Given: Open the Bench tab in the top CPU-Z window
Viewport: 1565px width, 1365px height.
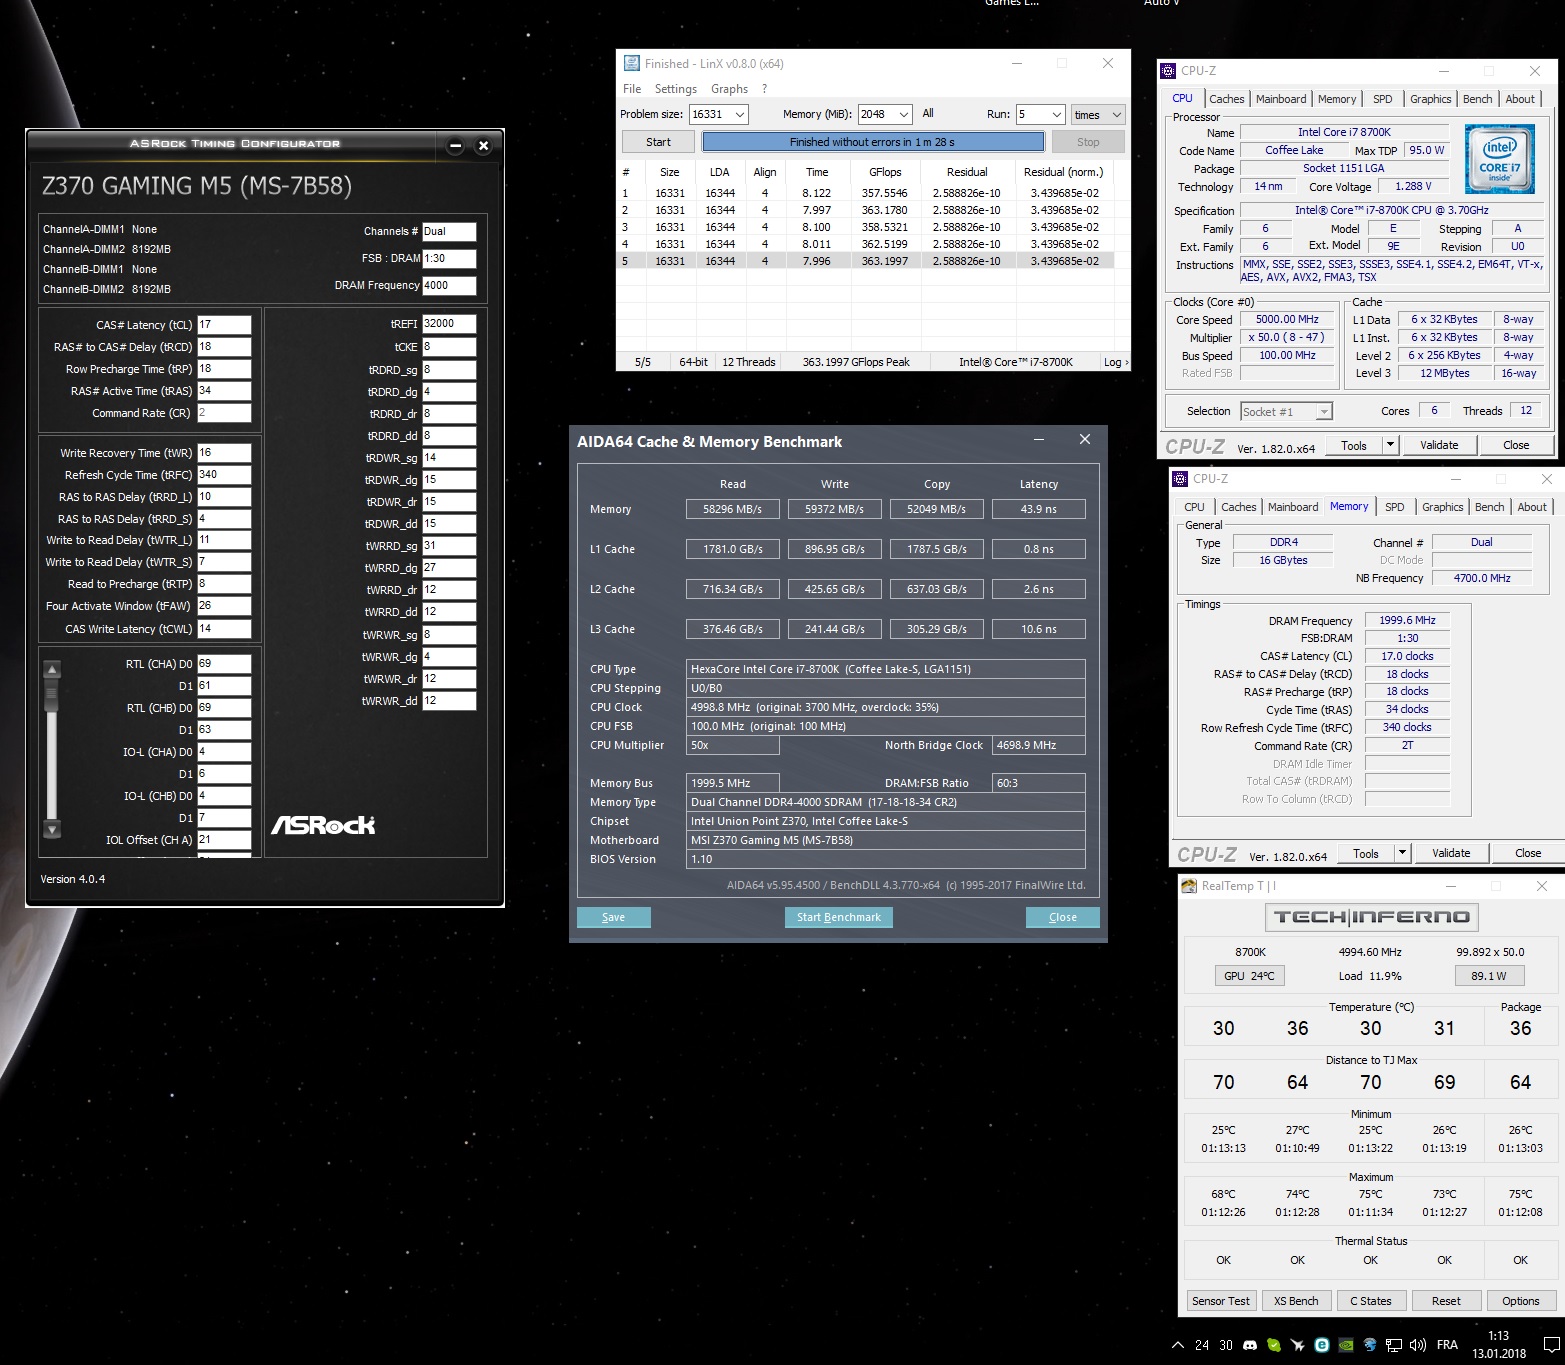Looking at the screenshot, I should 1477,99.
